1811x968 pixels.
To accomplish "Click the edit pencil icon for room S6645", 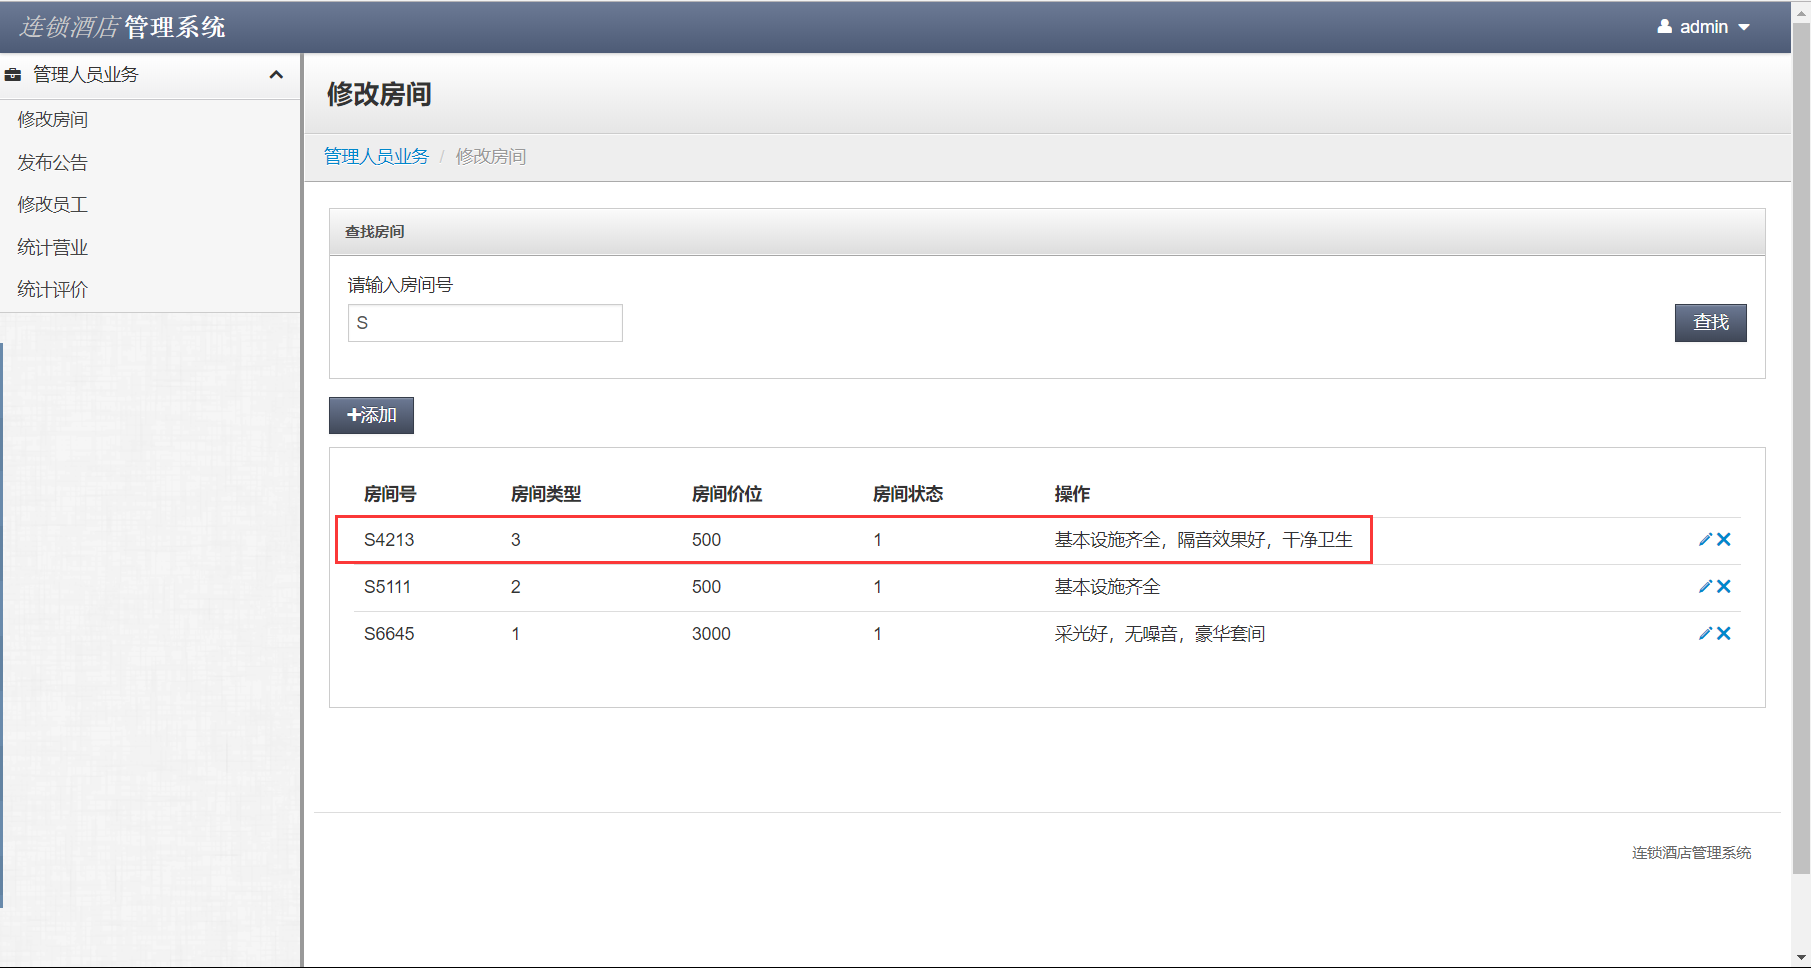I will point(1703,633).
